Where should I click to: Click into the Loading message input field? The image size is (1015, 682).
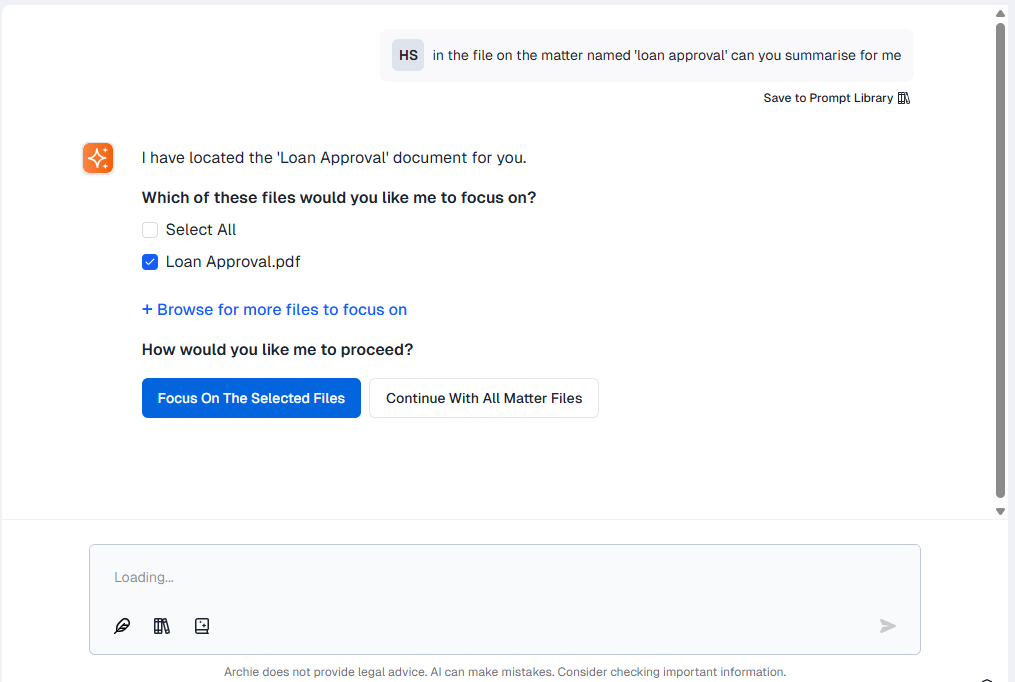pyautogui.click(x=500, y=578)
